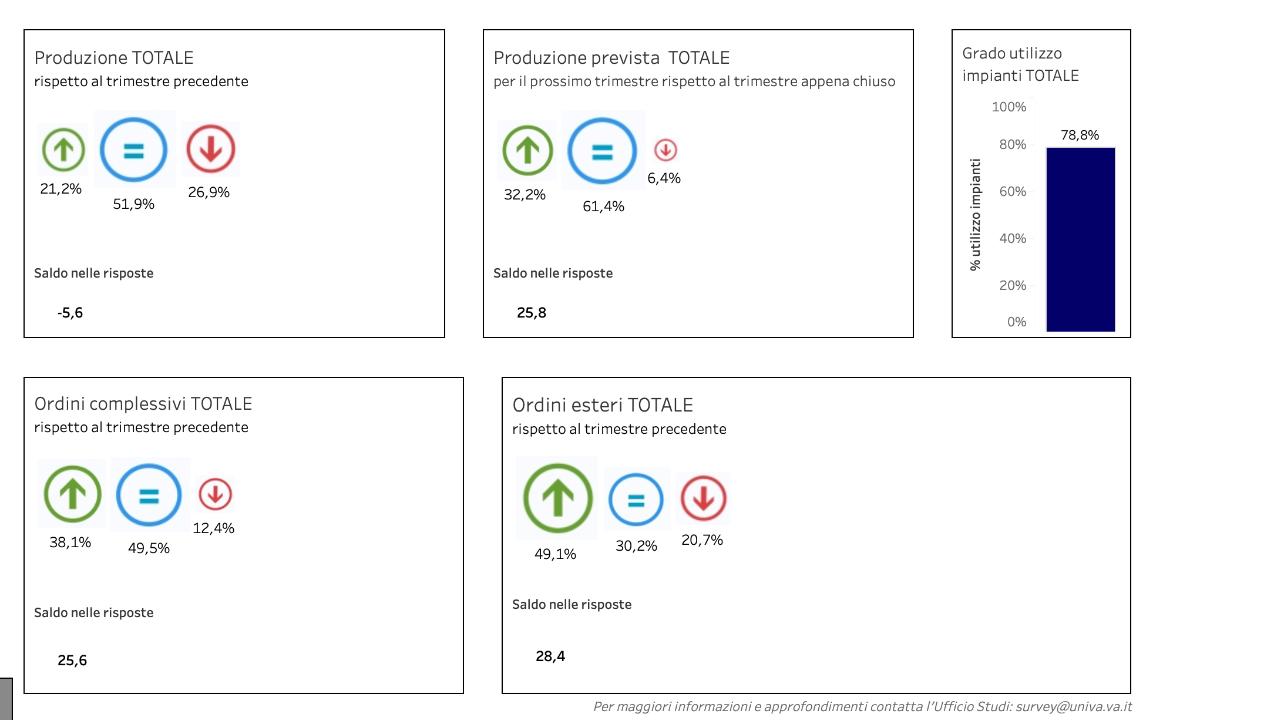Click the -5,6 saldo value
This screenshot has height=720, width=1280.
coord(70,313)
